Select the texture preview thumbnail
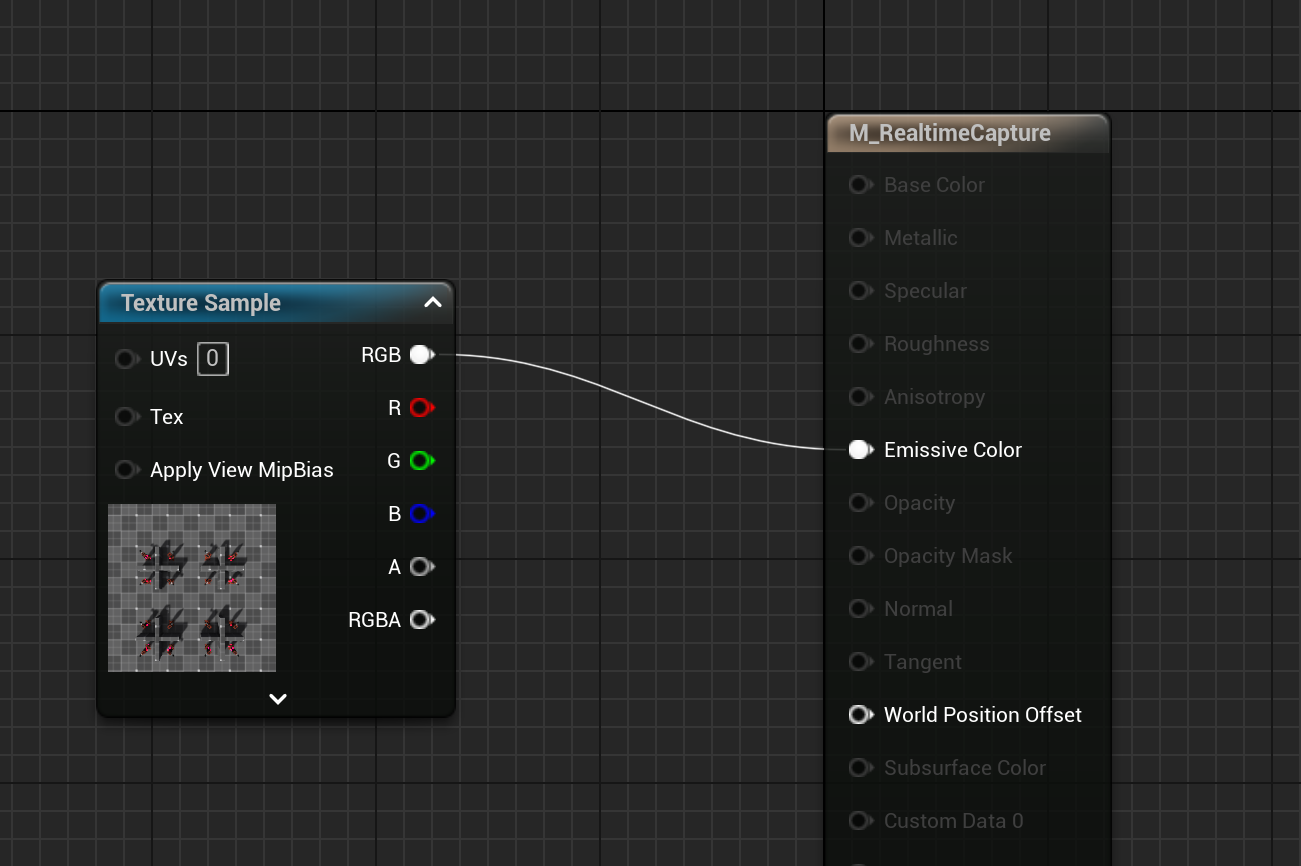 pyautogui.click(x=192, y=588)
